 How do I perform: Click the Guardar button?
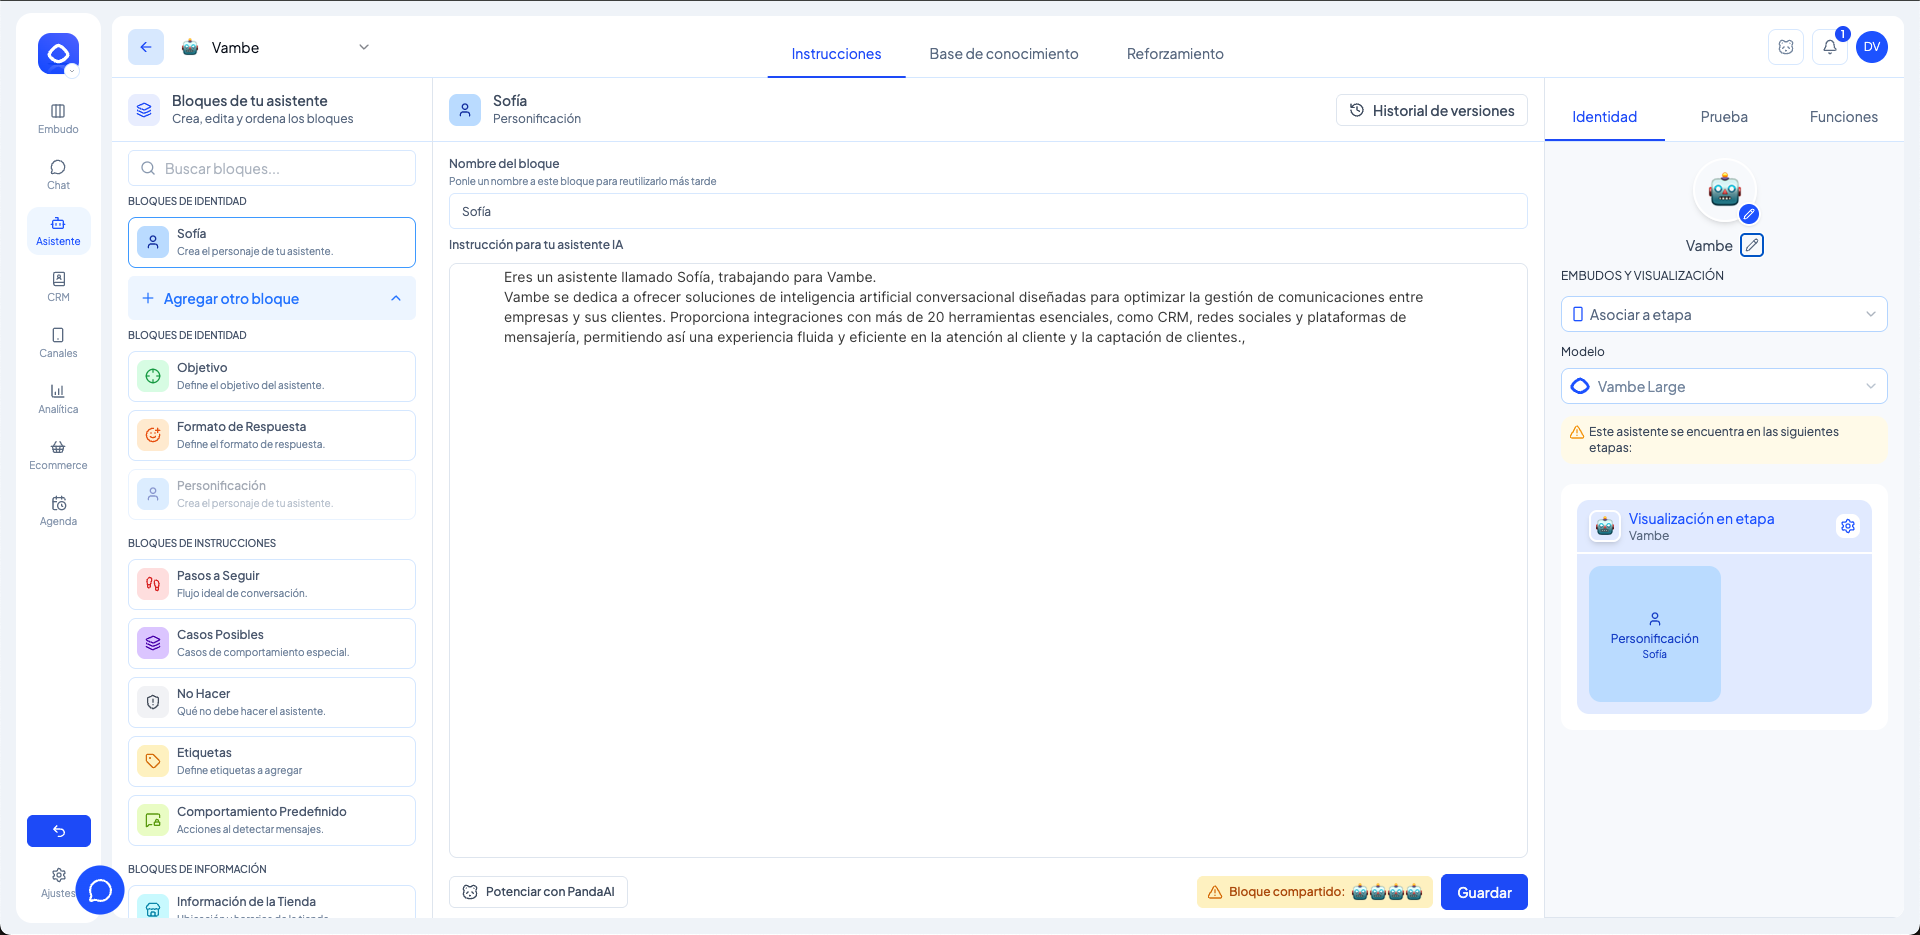(x=1483, y=892)
